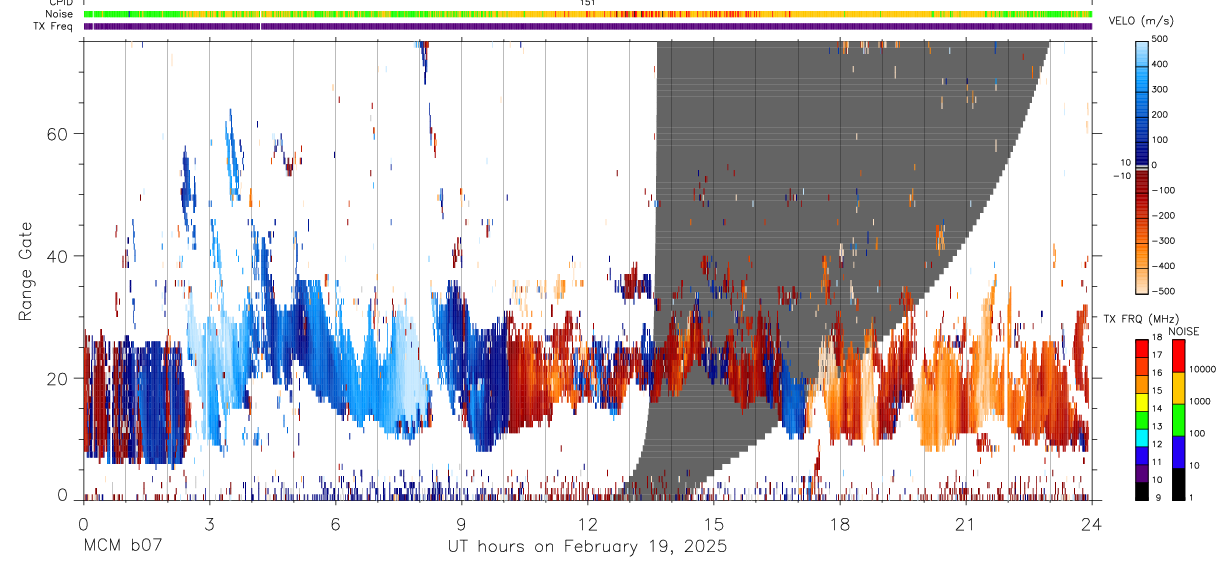1228x567 pixels.
Task: Select the blue 10–100 segment in the NOISE legend
Action: click(x=1179, y=451)
